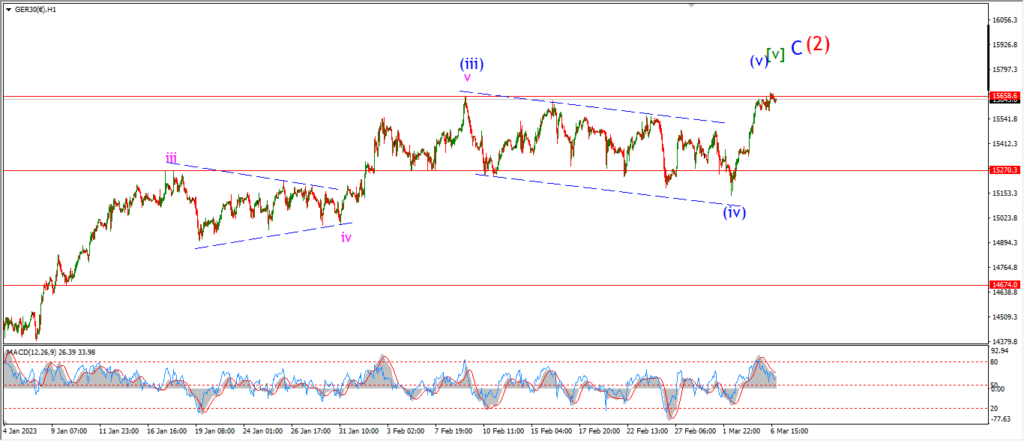Click the 14674.0 red price tag

[1004, 285]
